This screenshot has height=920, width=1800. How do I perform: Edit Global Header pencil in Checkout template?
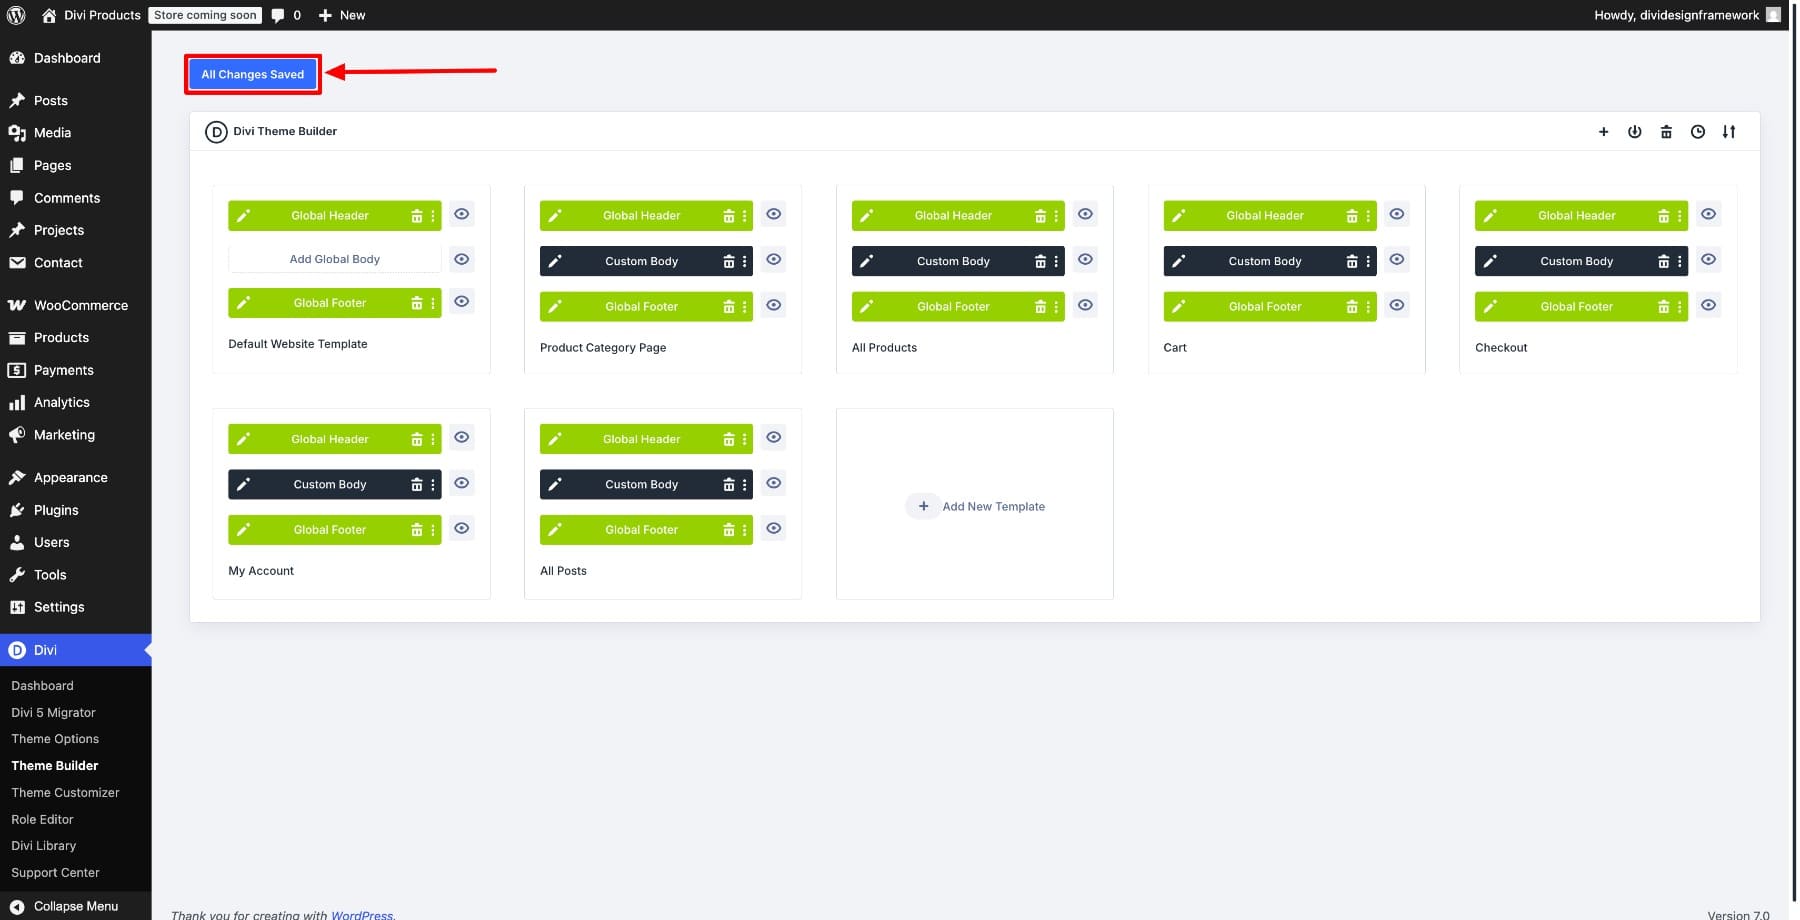pyautogui.click(x=1490, y=216)
